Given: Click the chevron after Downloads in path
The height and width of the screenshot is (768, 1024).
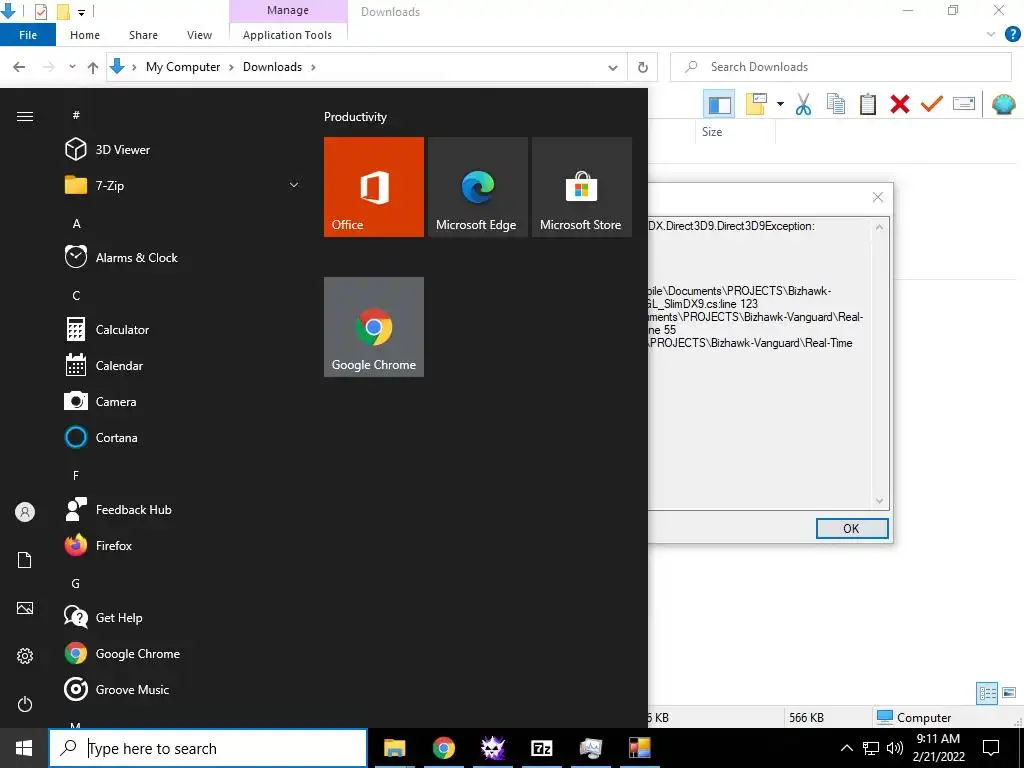Looking at the screenshot, I should point(313,67).
